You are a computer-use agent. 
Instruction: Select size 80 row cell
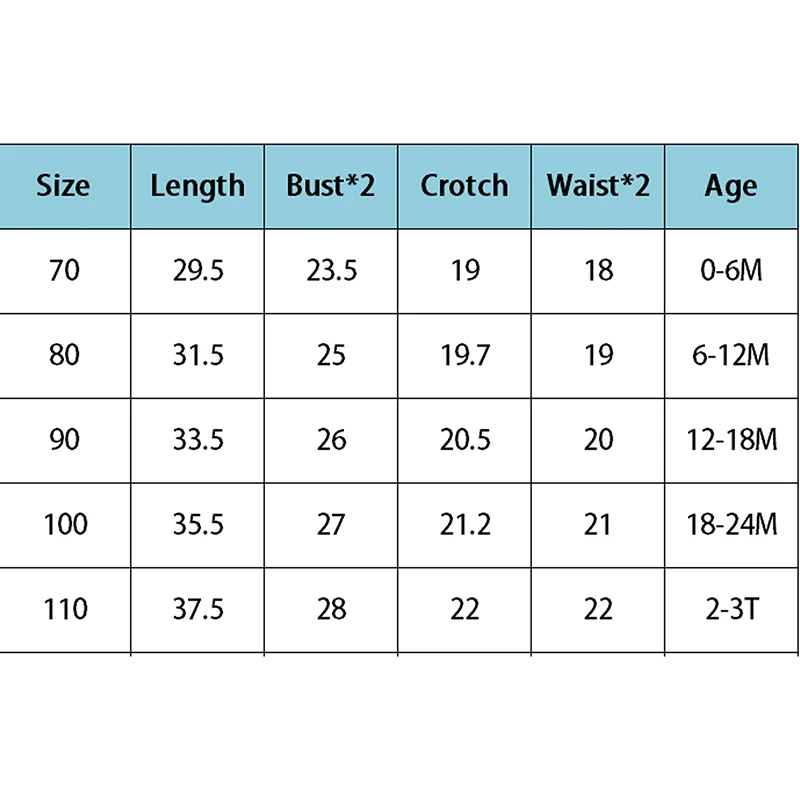[64, 355]
